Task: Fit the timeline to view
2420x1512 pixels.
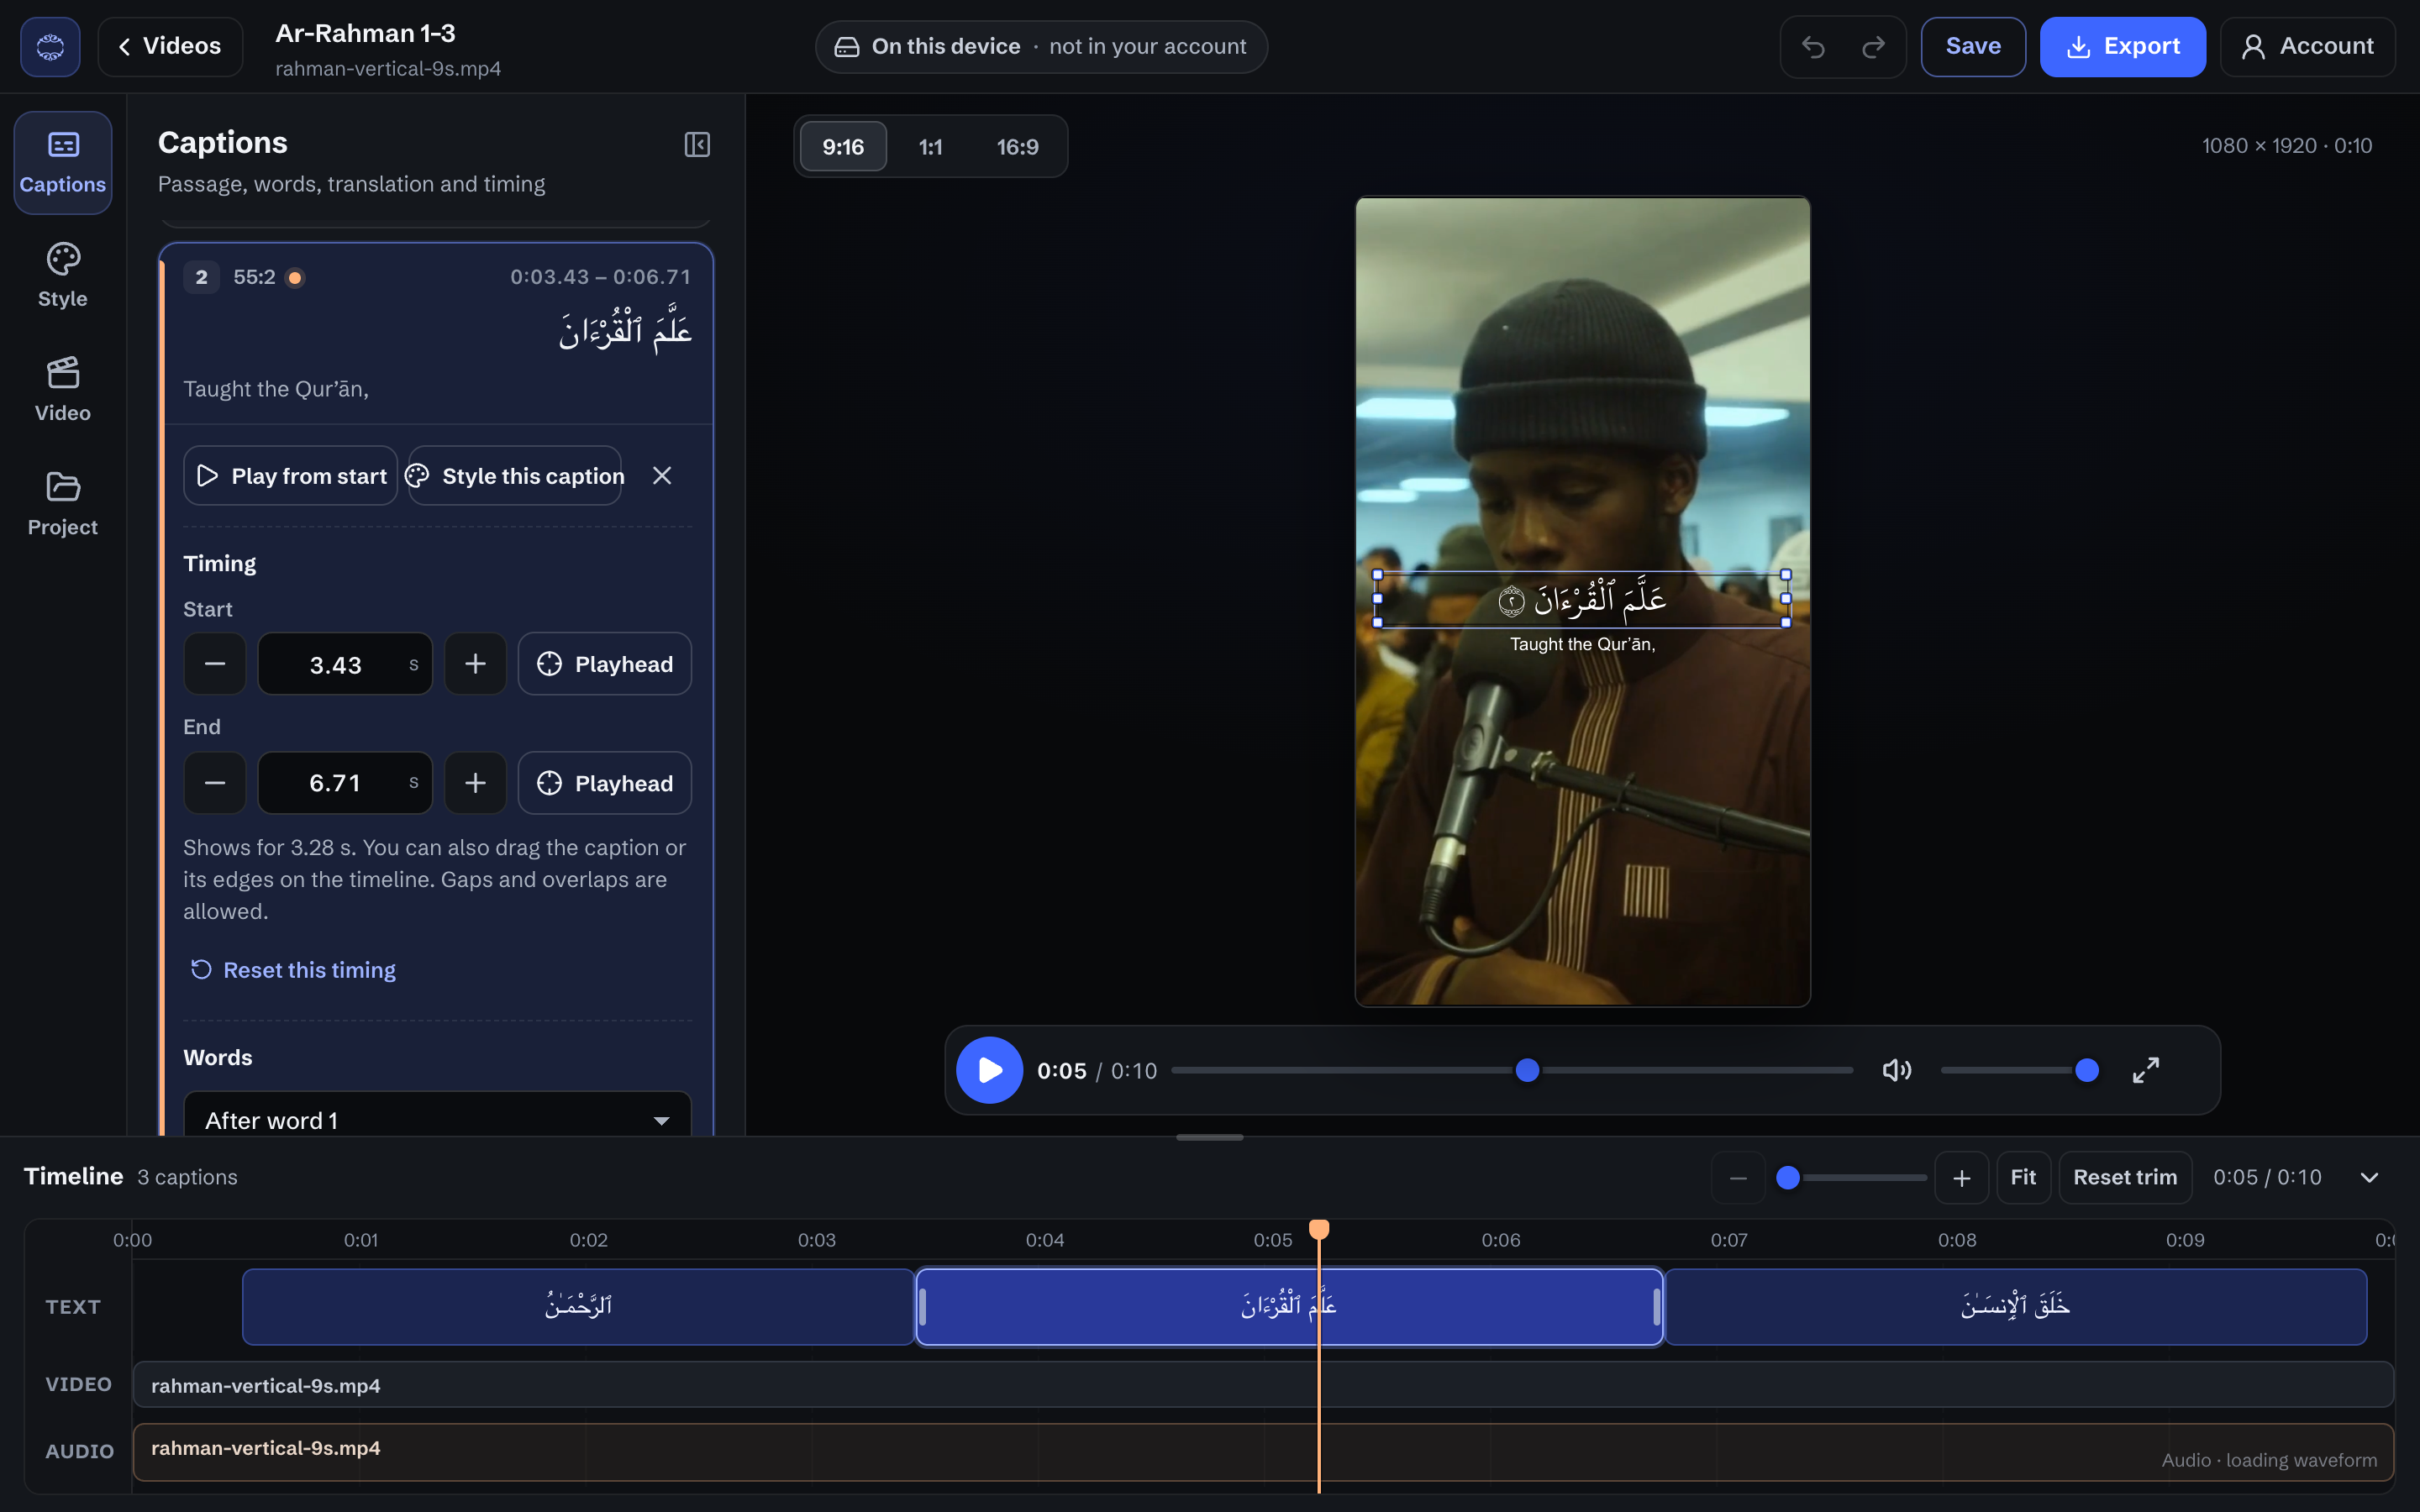Action: click(2023, 1177)
